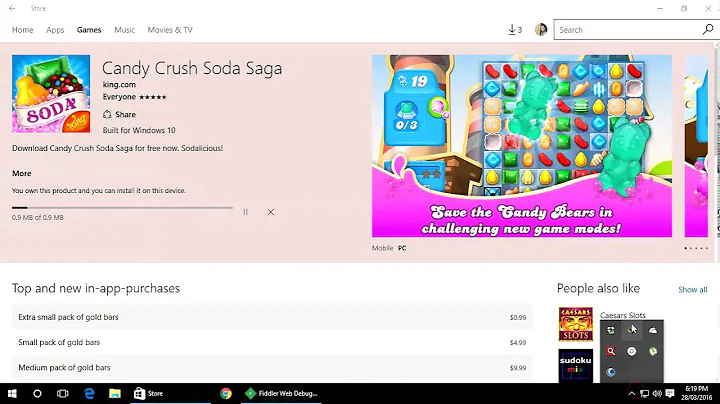
Task: Click the screenshot pagination dots
Action: click(696, 248)
